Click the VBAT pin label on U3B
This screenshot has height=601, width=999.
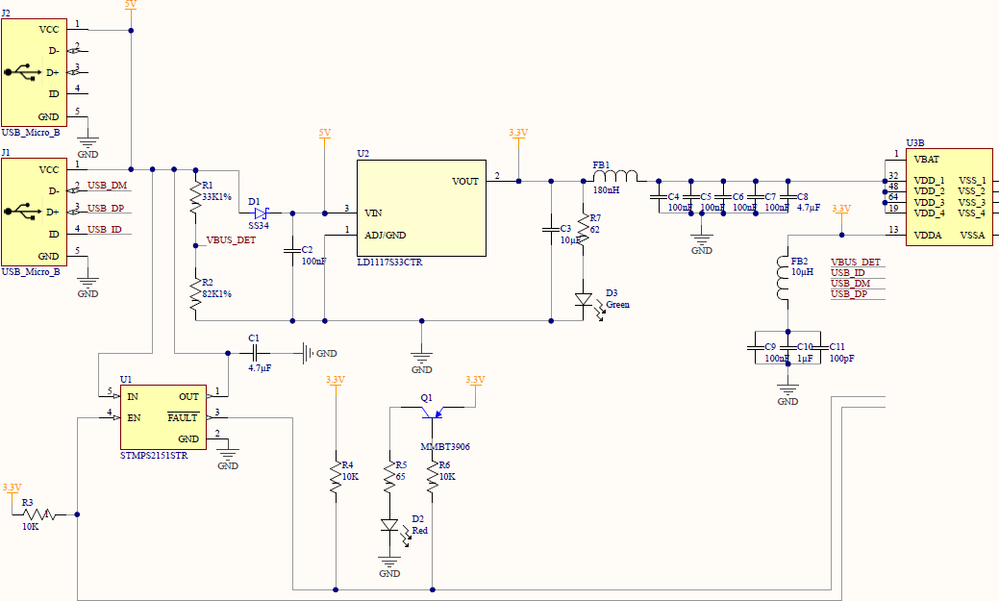(x=926, y=159)
